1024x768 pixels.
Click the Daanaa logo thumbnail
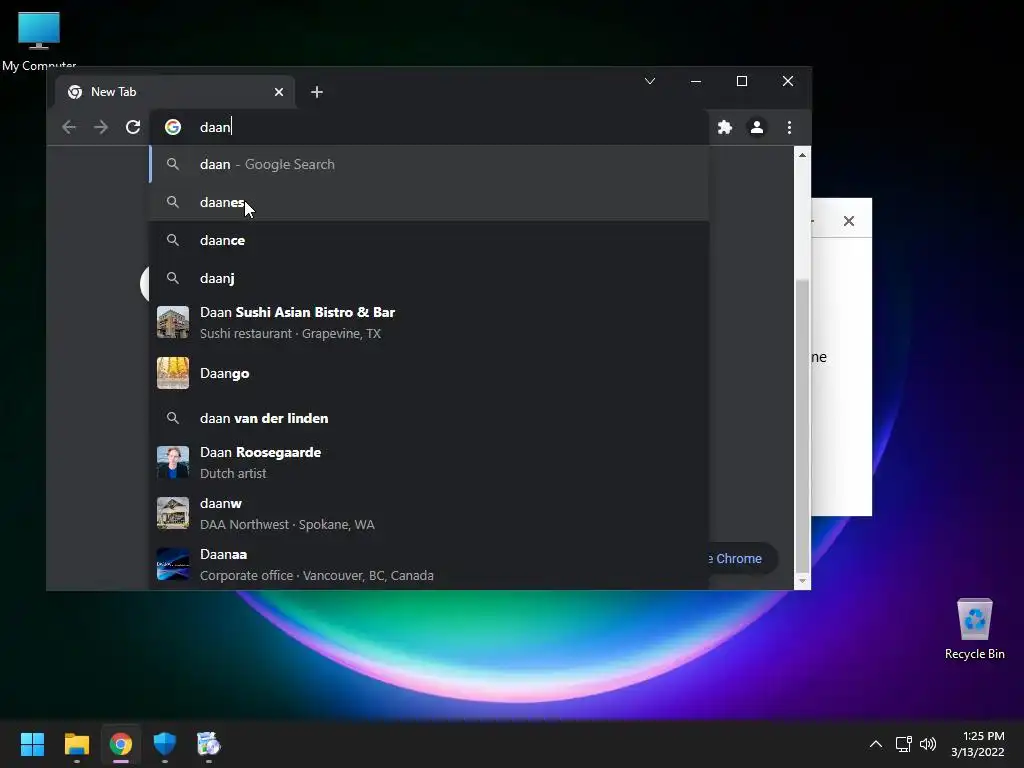pyautogui.click(x=173, y=564)
